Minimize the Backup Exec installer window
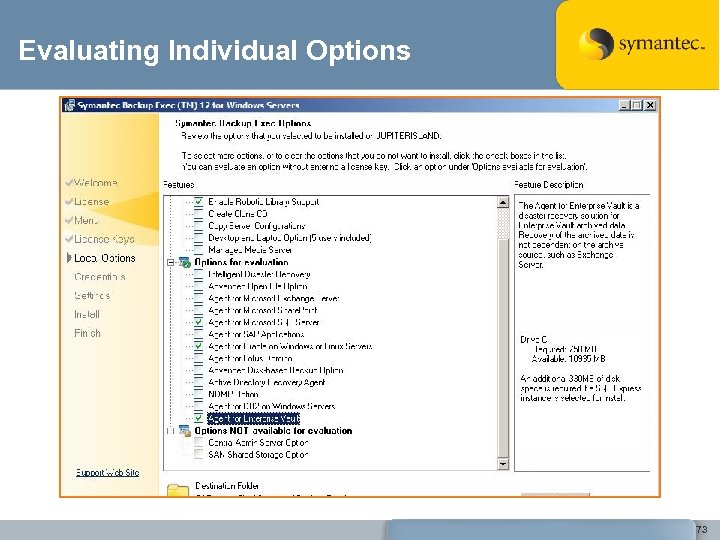 [x=624, y=106]
